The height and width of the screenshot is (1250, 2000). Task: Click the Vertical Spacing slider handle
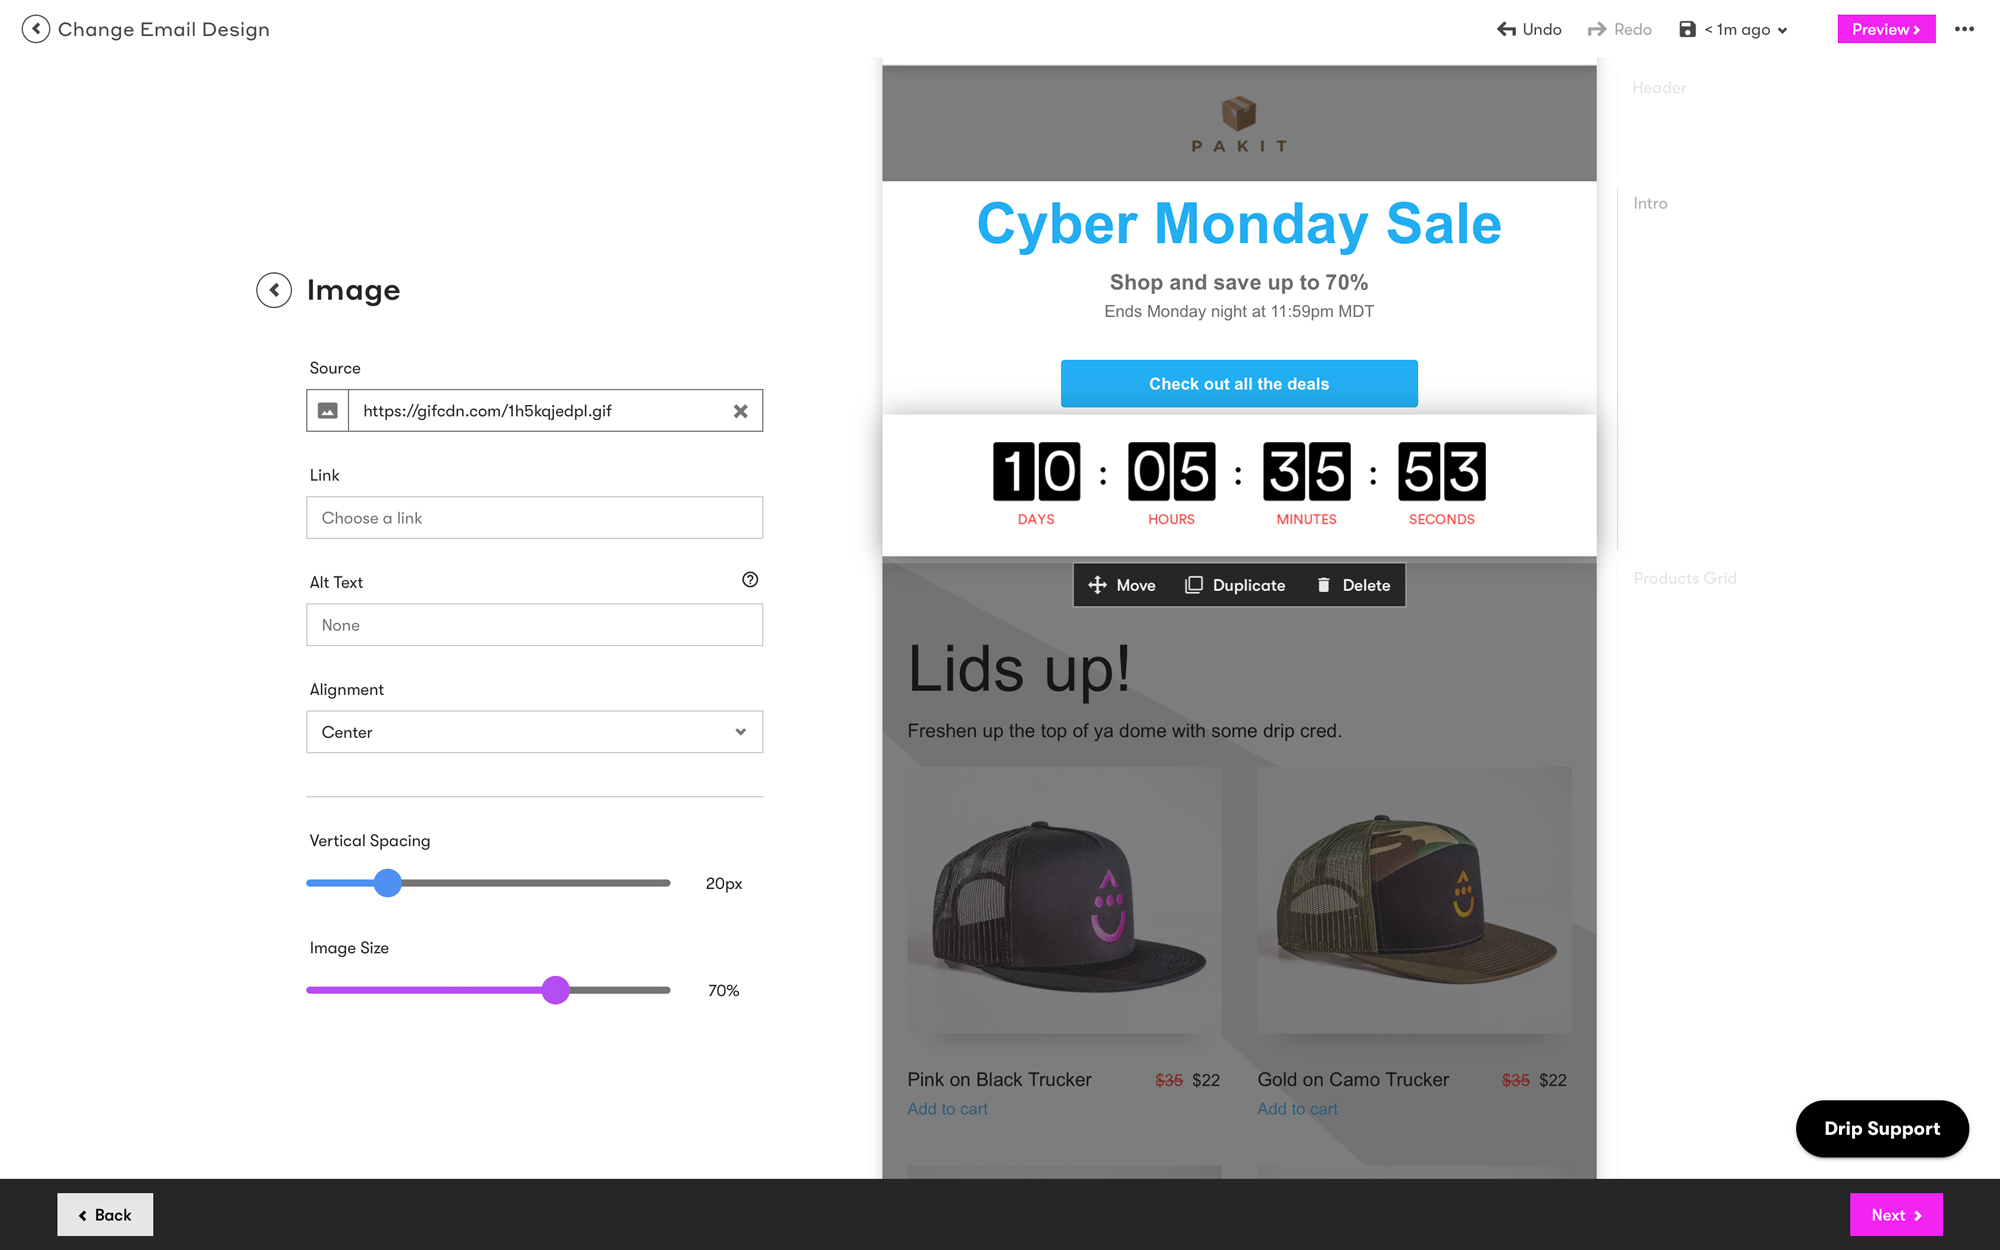388,883
